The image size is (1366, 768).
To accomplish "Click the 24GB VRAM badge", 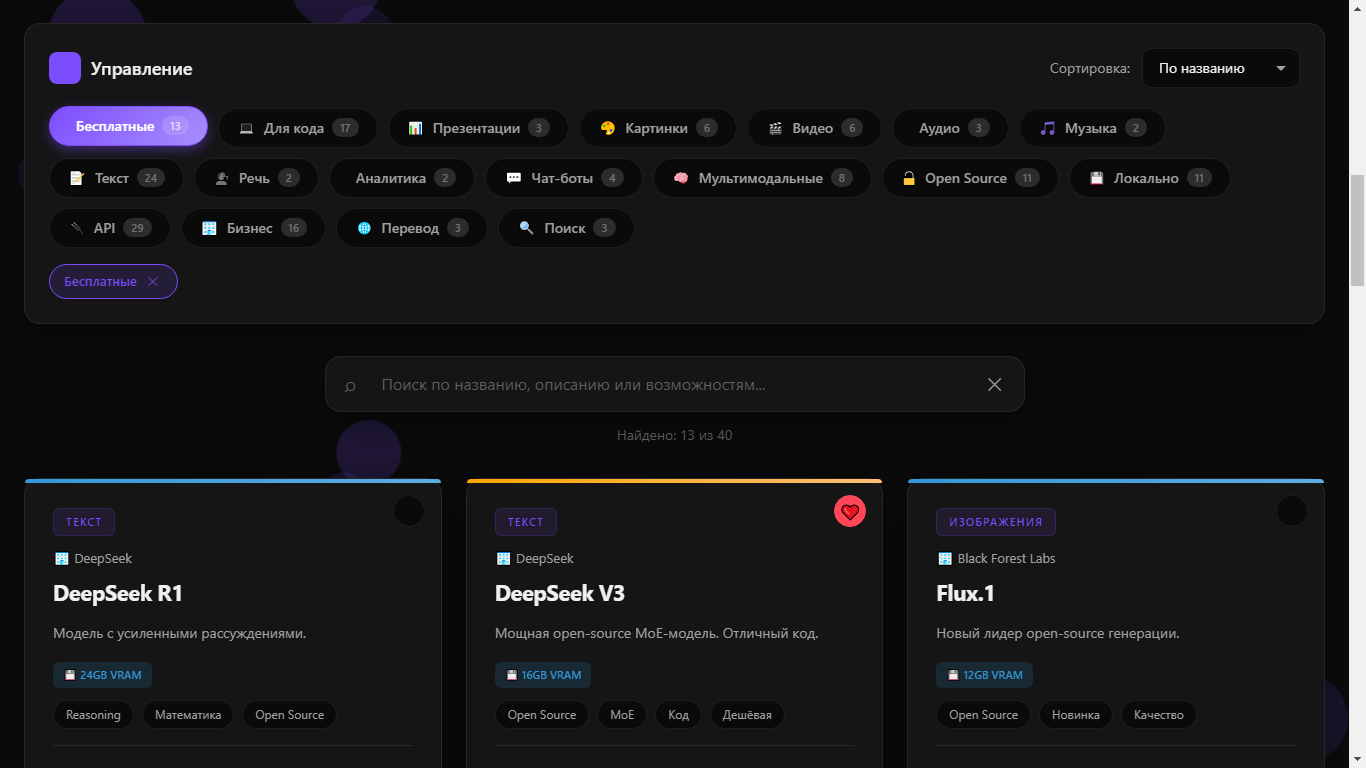I will 102,675.
